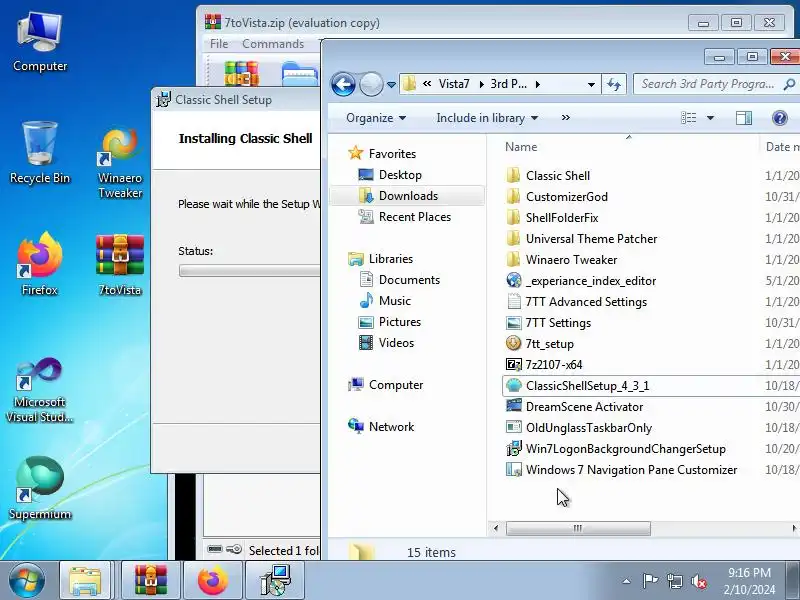Select the Classic Shell folder
Screen dimensions: 800x600
click(x=548, y=176)
